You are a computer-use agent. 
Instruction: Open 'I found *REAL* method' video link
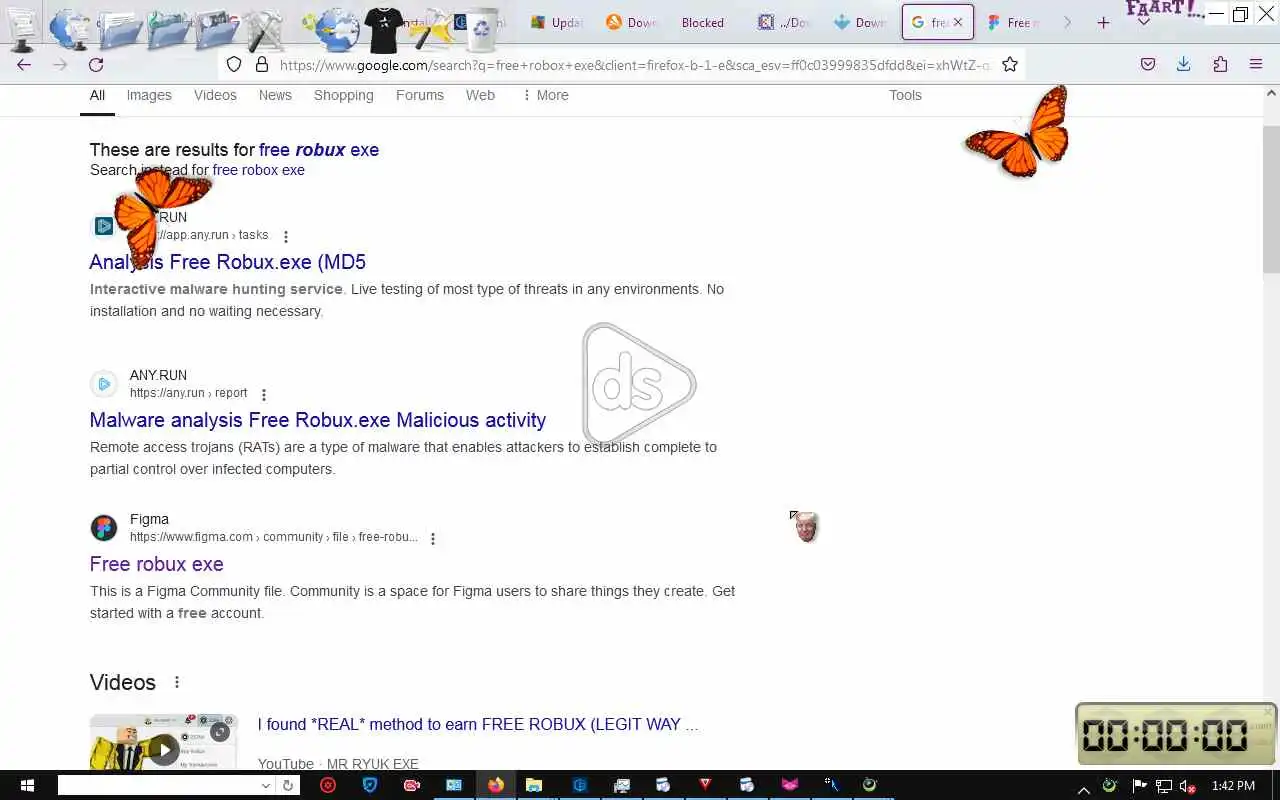[x=478, y=724]
